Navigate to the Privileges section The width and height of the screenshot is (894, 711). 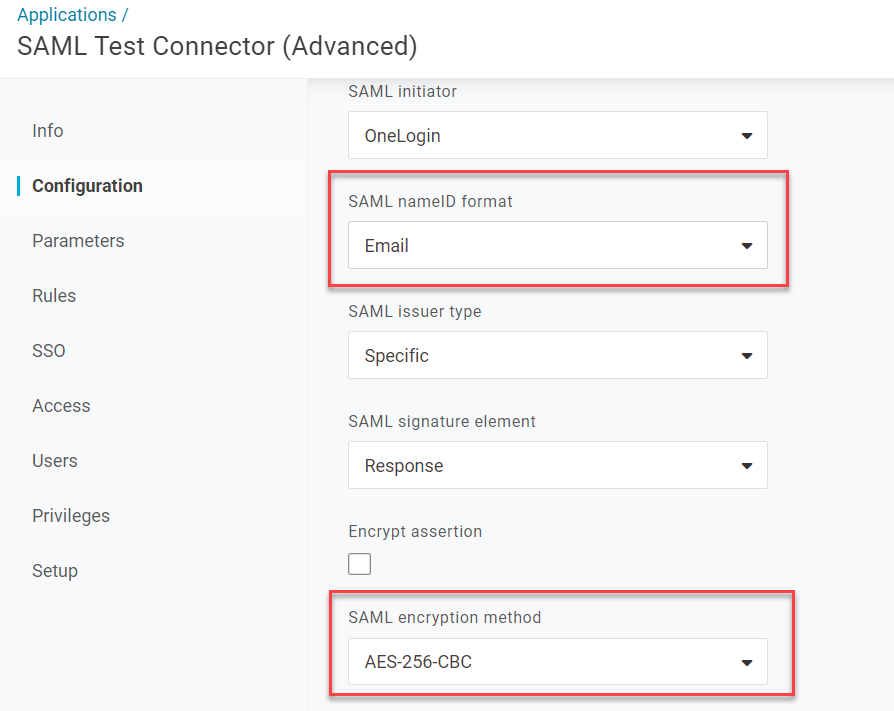coord(71,515)
